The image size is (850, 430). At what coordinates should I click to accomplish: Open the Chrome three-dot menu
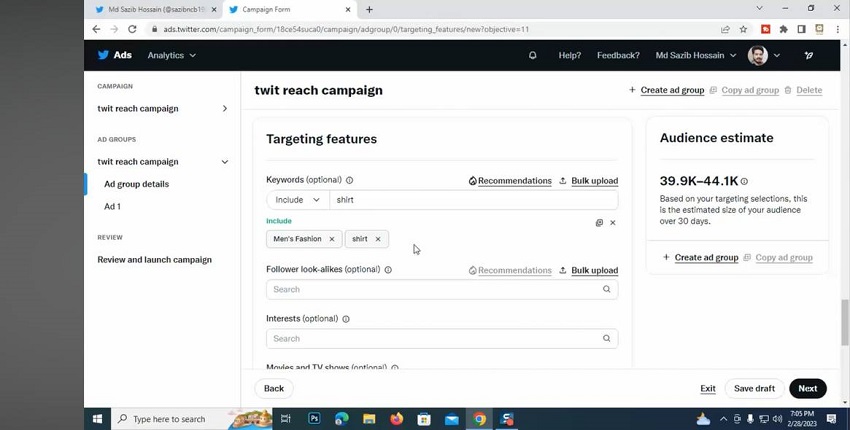pyautogui.click(x=838, y=29)
